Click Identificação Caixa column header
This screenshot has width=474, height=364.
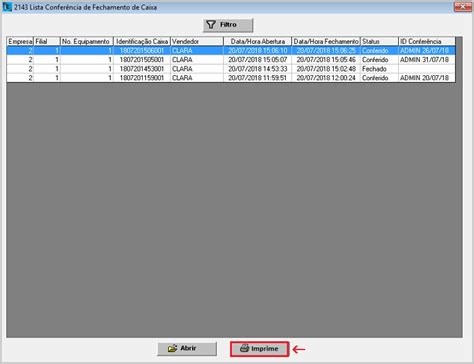coord(142,41)
